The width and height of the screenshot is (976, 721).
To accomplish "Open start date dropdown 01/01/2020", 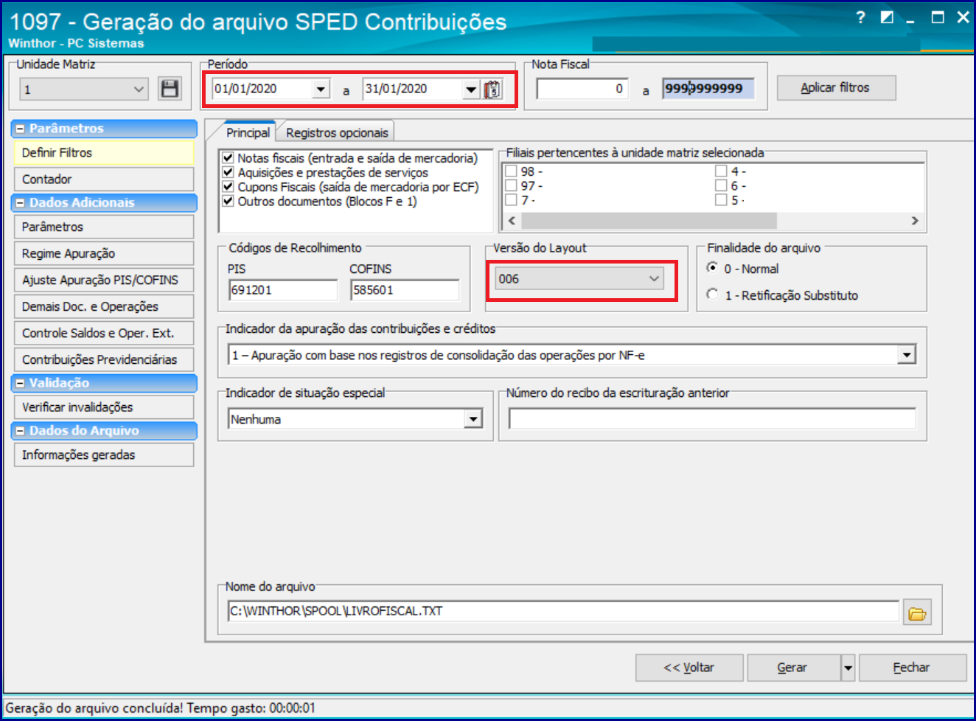I will (x=321, y=90).
